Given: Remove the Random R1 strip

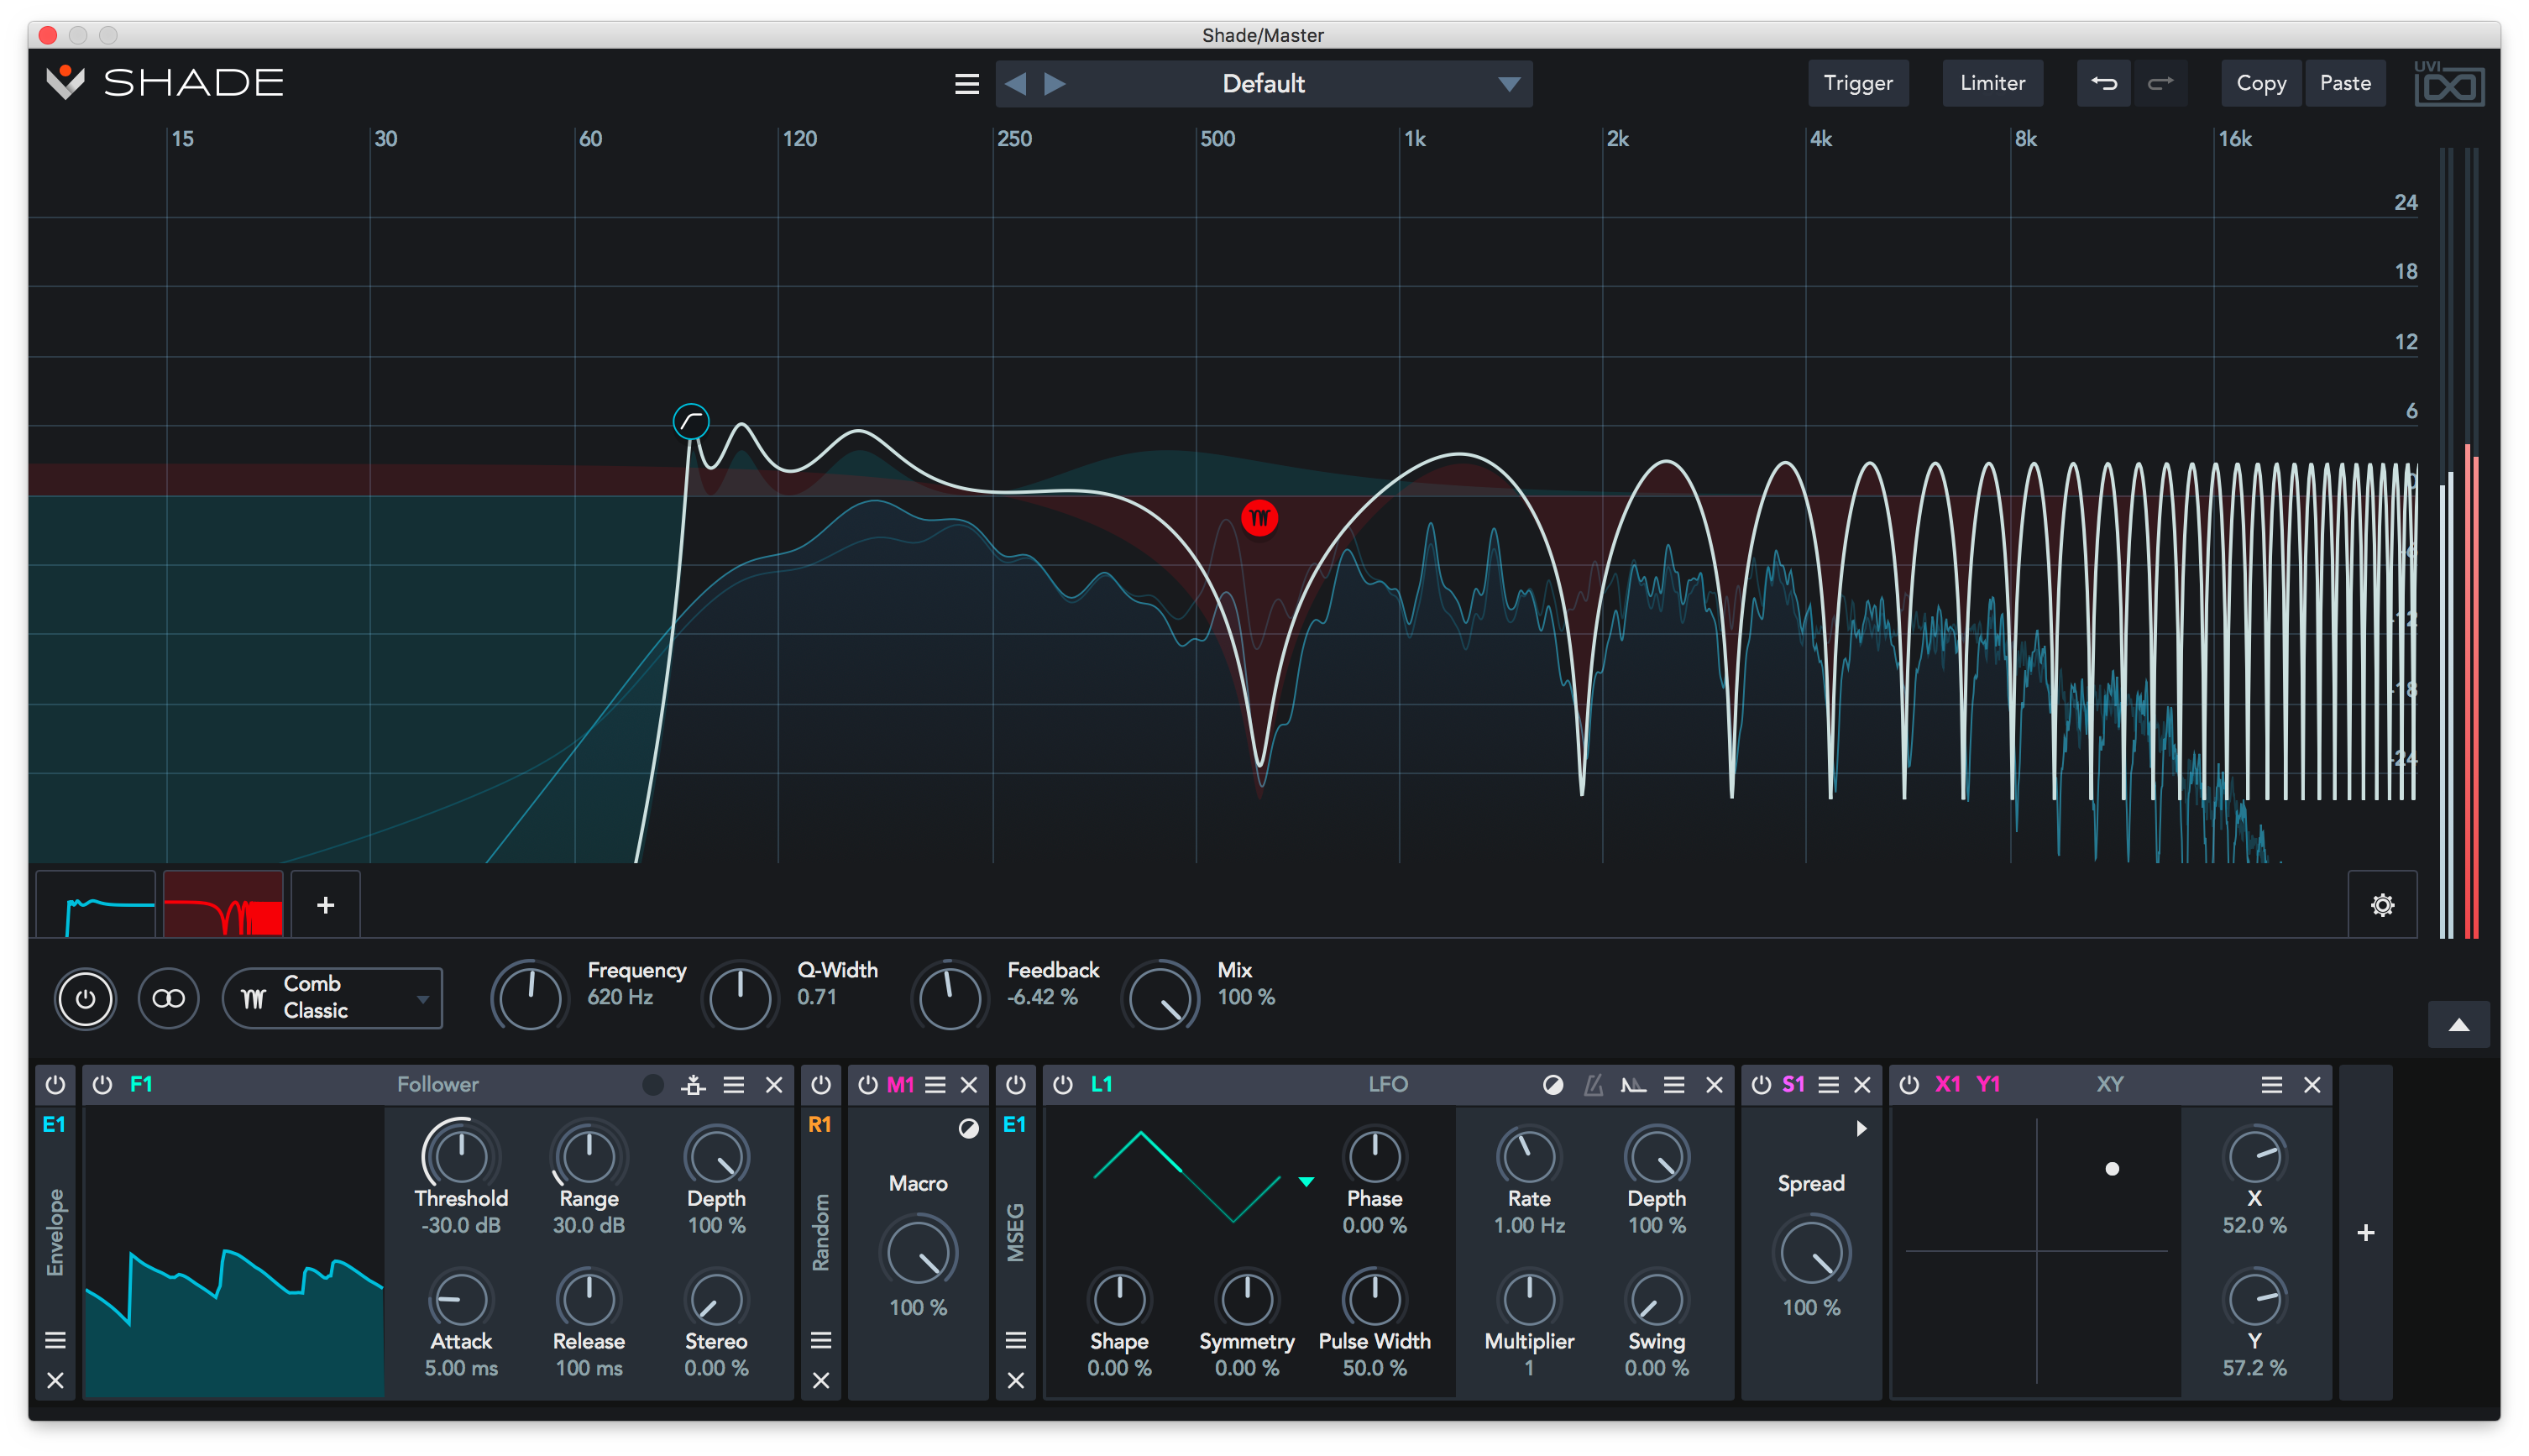Looking at the screenshot, I should coord(821,1380).
